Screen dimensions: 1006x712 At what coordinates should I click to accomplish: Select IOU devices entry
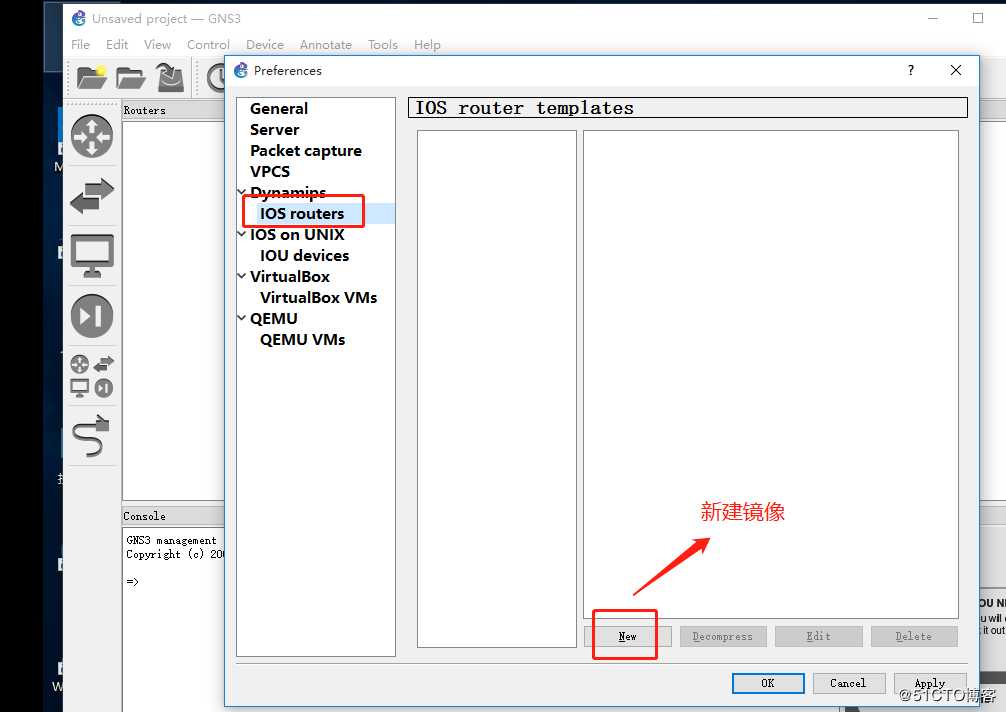click(305, 255)
